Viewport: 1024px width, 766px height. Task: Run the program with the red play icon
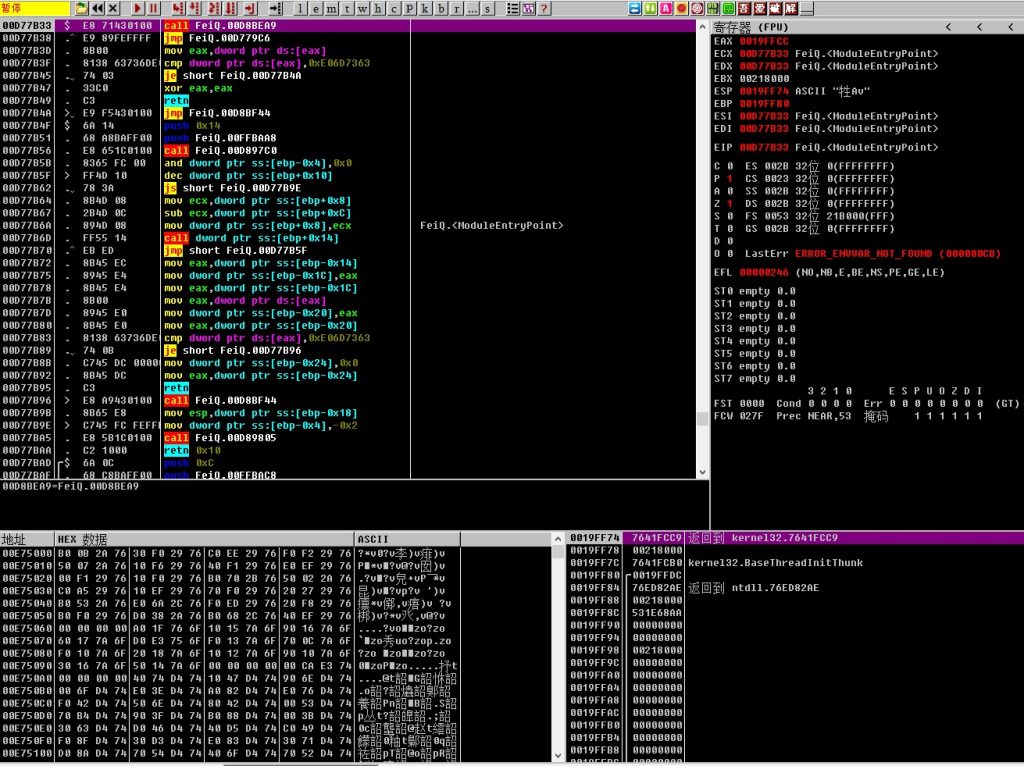[136, 8]
